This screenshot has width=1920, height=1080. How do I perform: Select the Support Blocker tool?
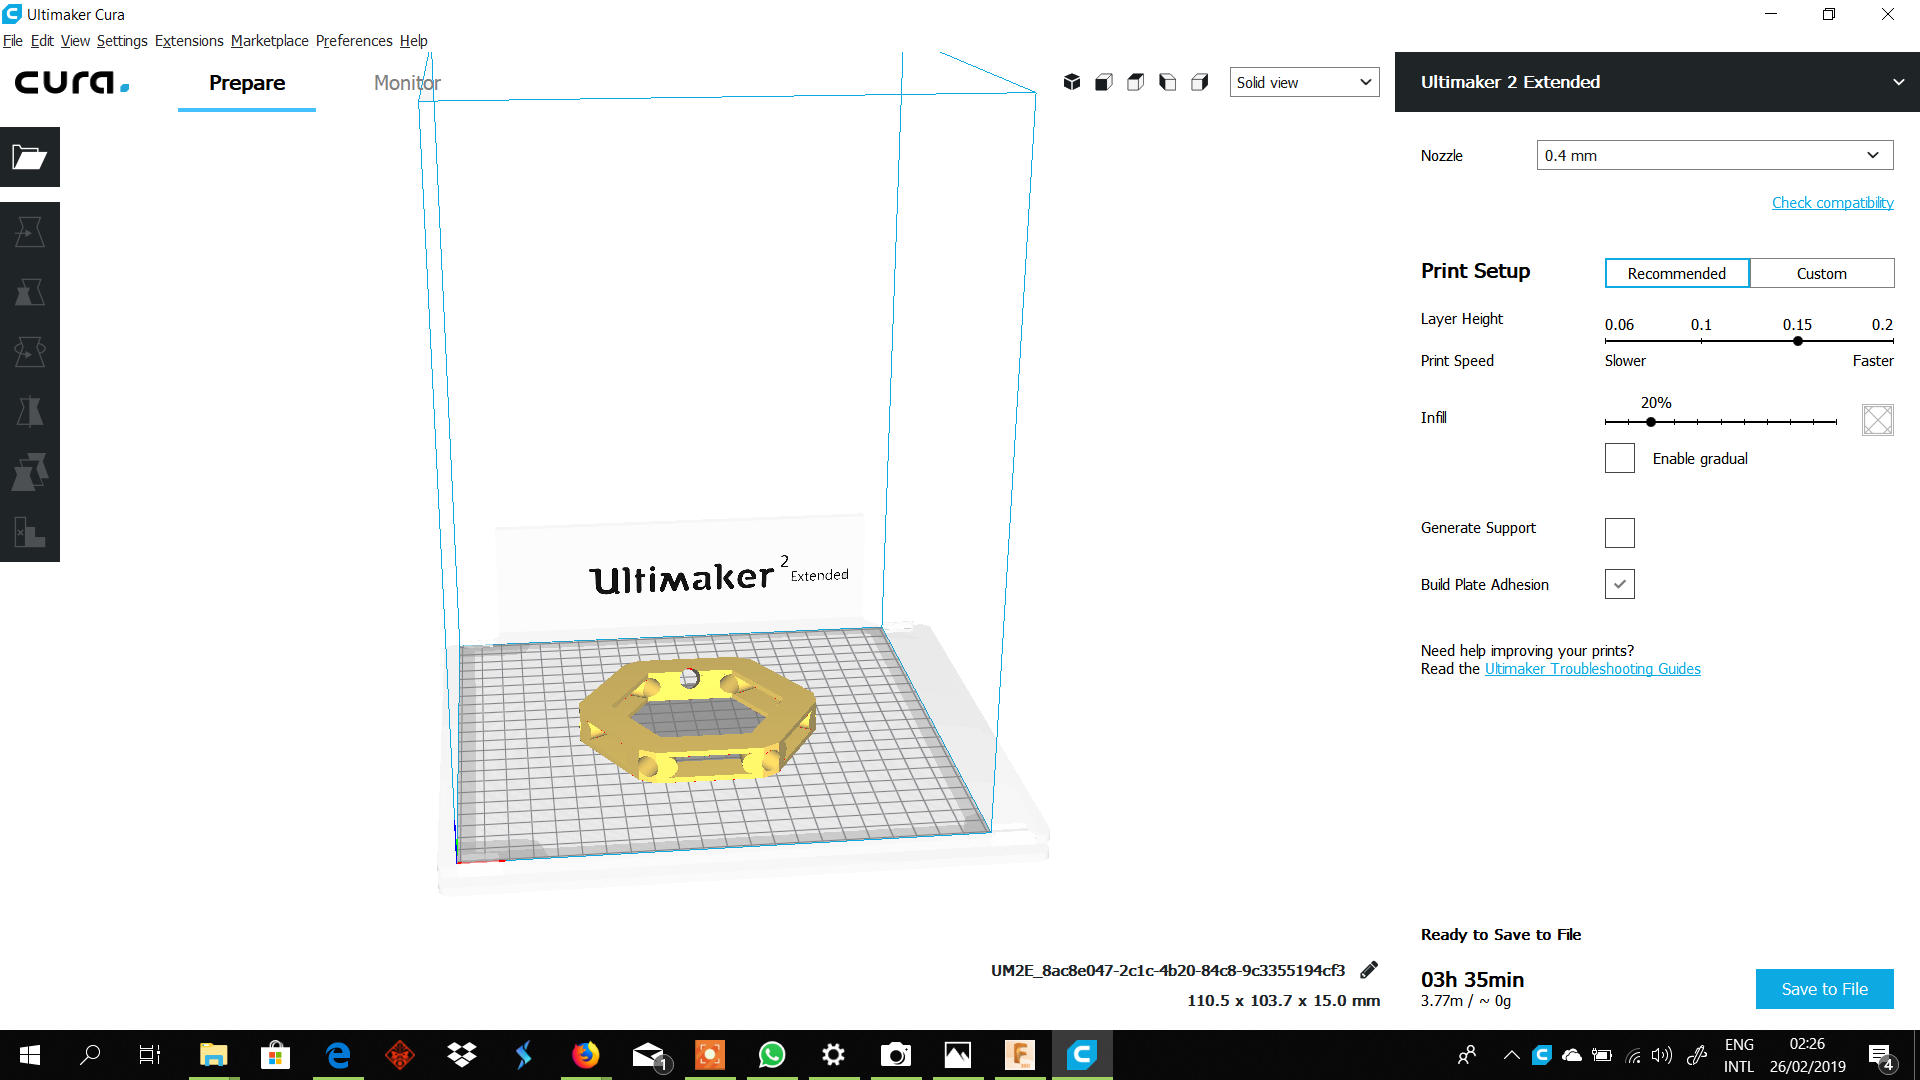coord(30,532)
